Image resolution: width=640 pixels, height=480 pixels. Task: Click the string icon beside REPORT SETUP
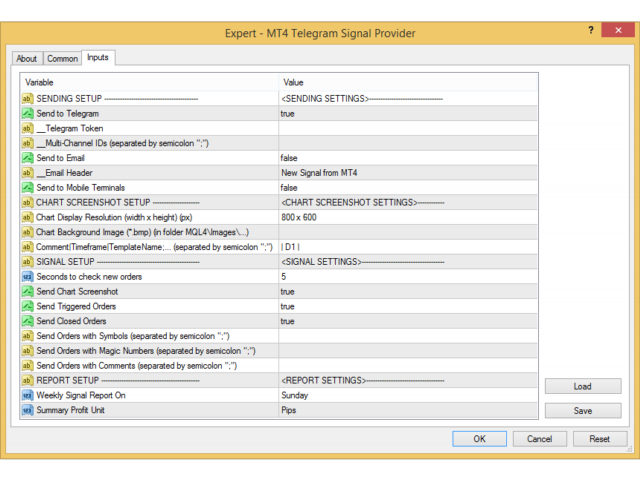click(x=27, y=380)
